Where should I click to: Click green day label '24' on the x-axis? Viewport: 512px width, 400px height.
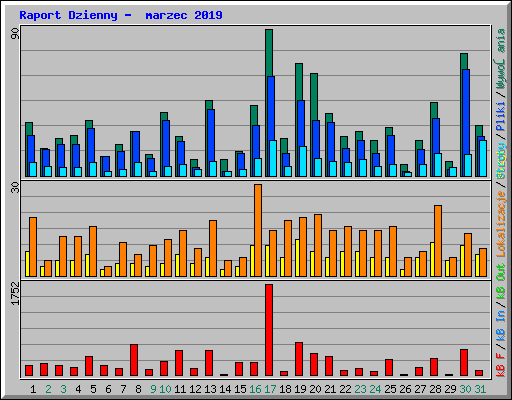tap(375, 389)
